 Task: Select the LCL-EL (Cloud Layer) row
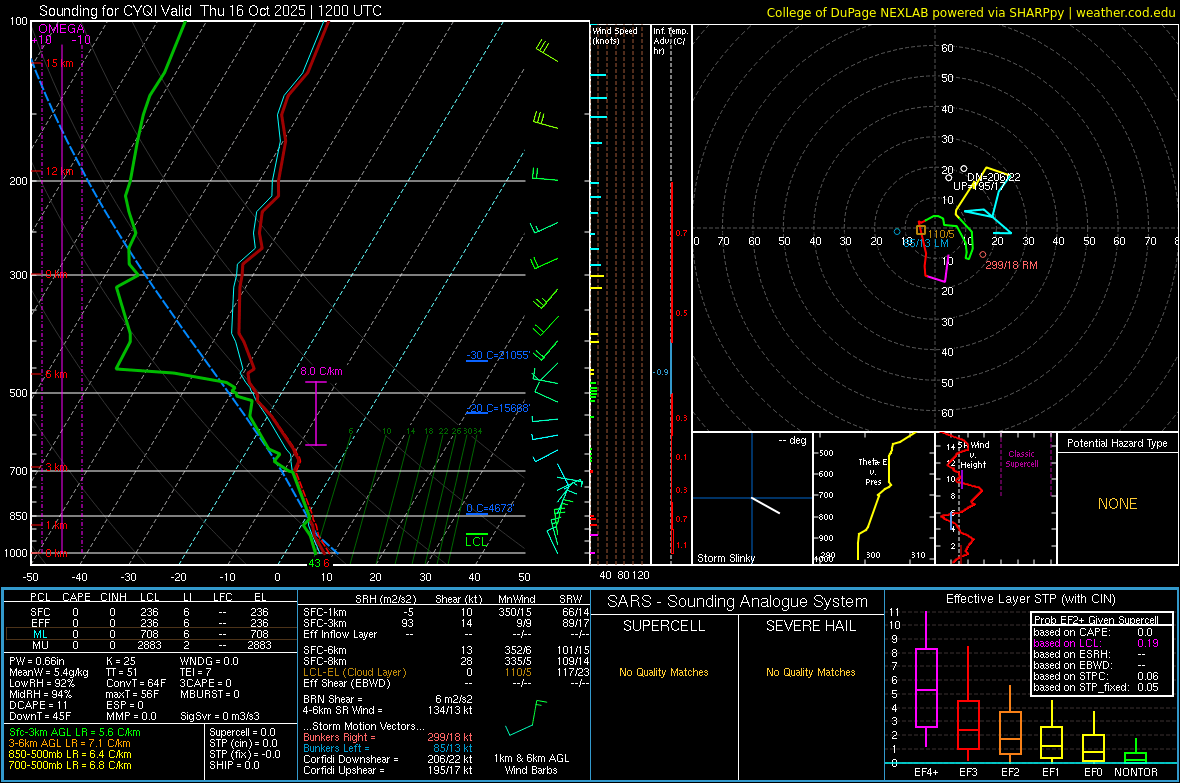coord(446,672)
